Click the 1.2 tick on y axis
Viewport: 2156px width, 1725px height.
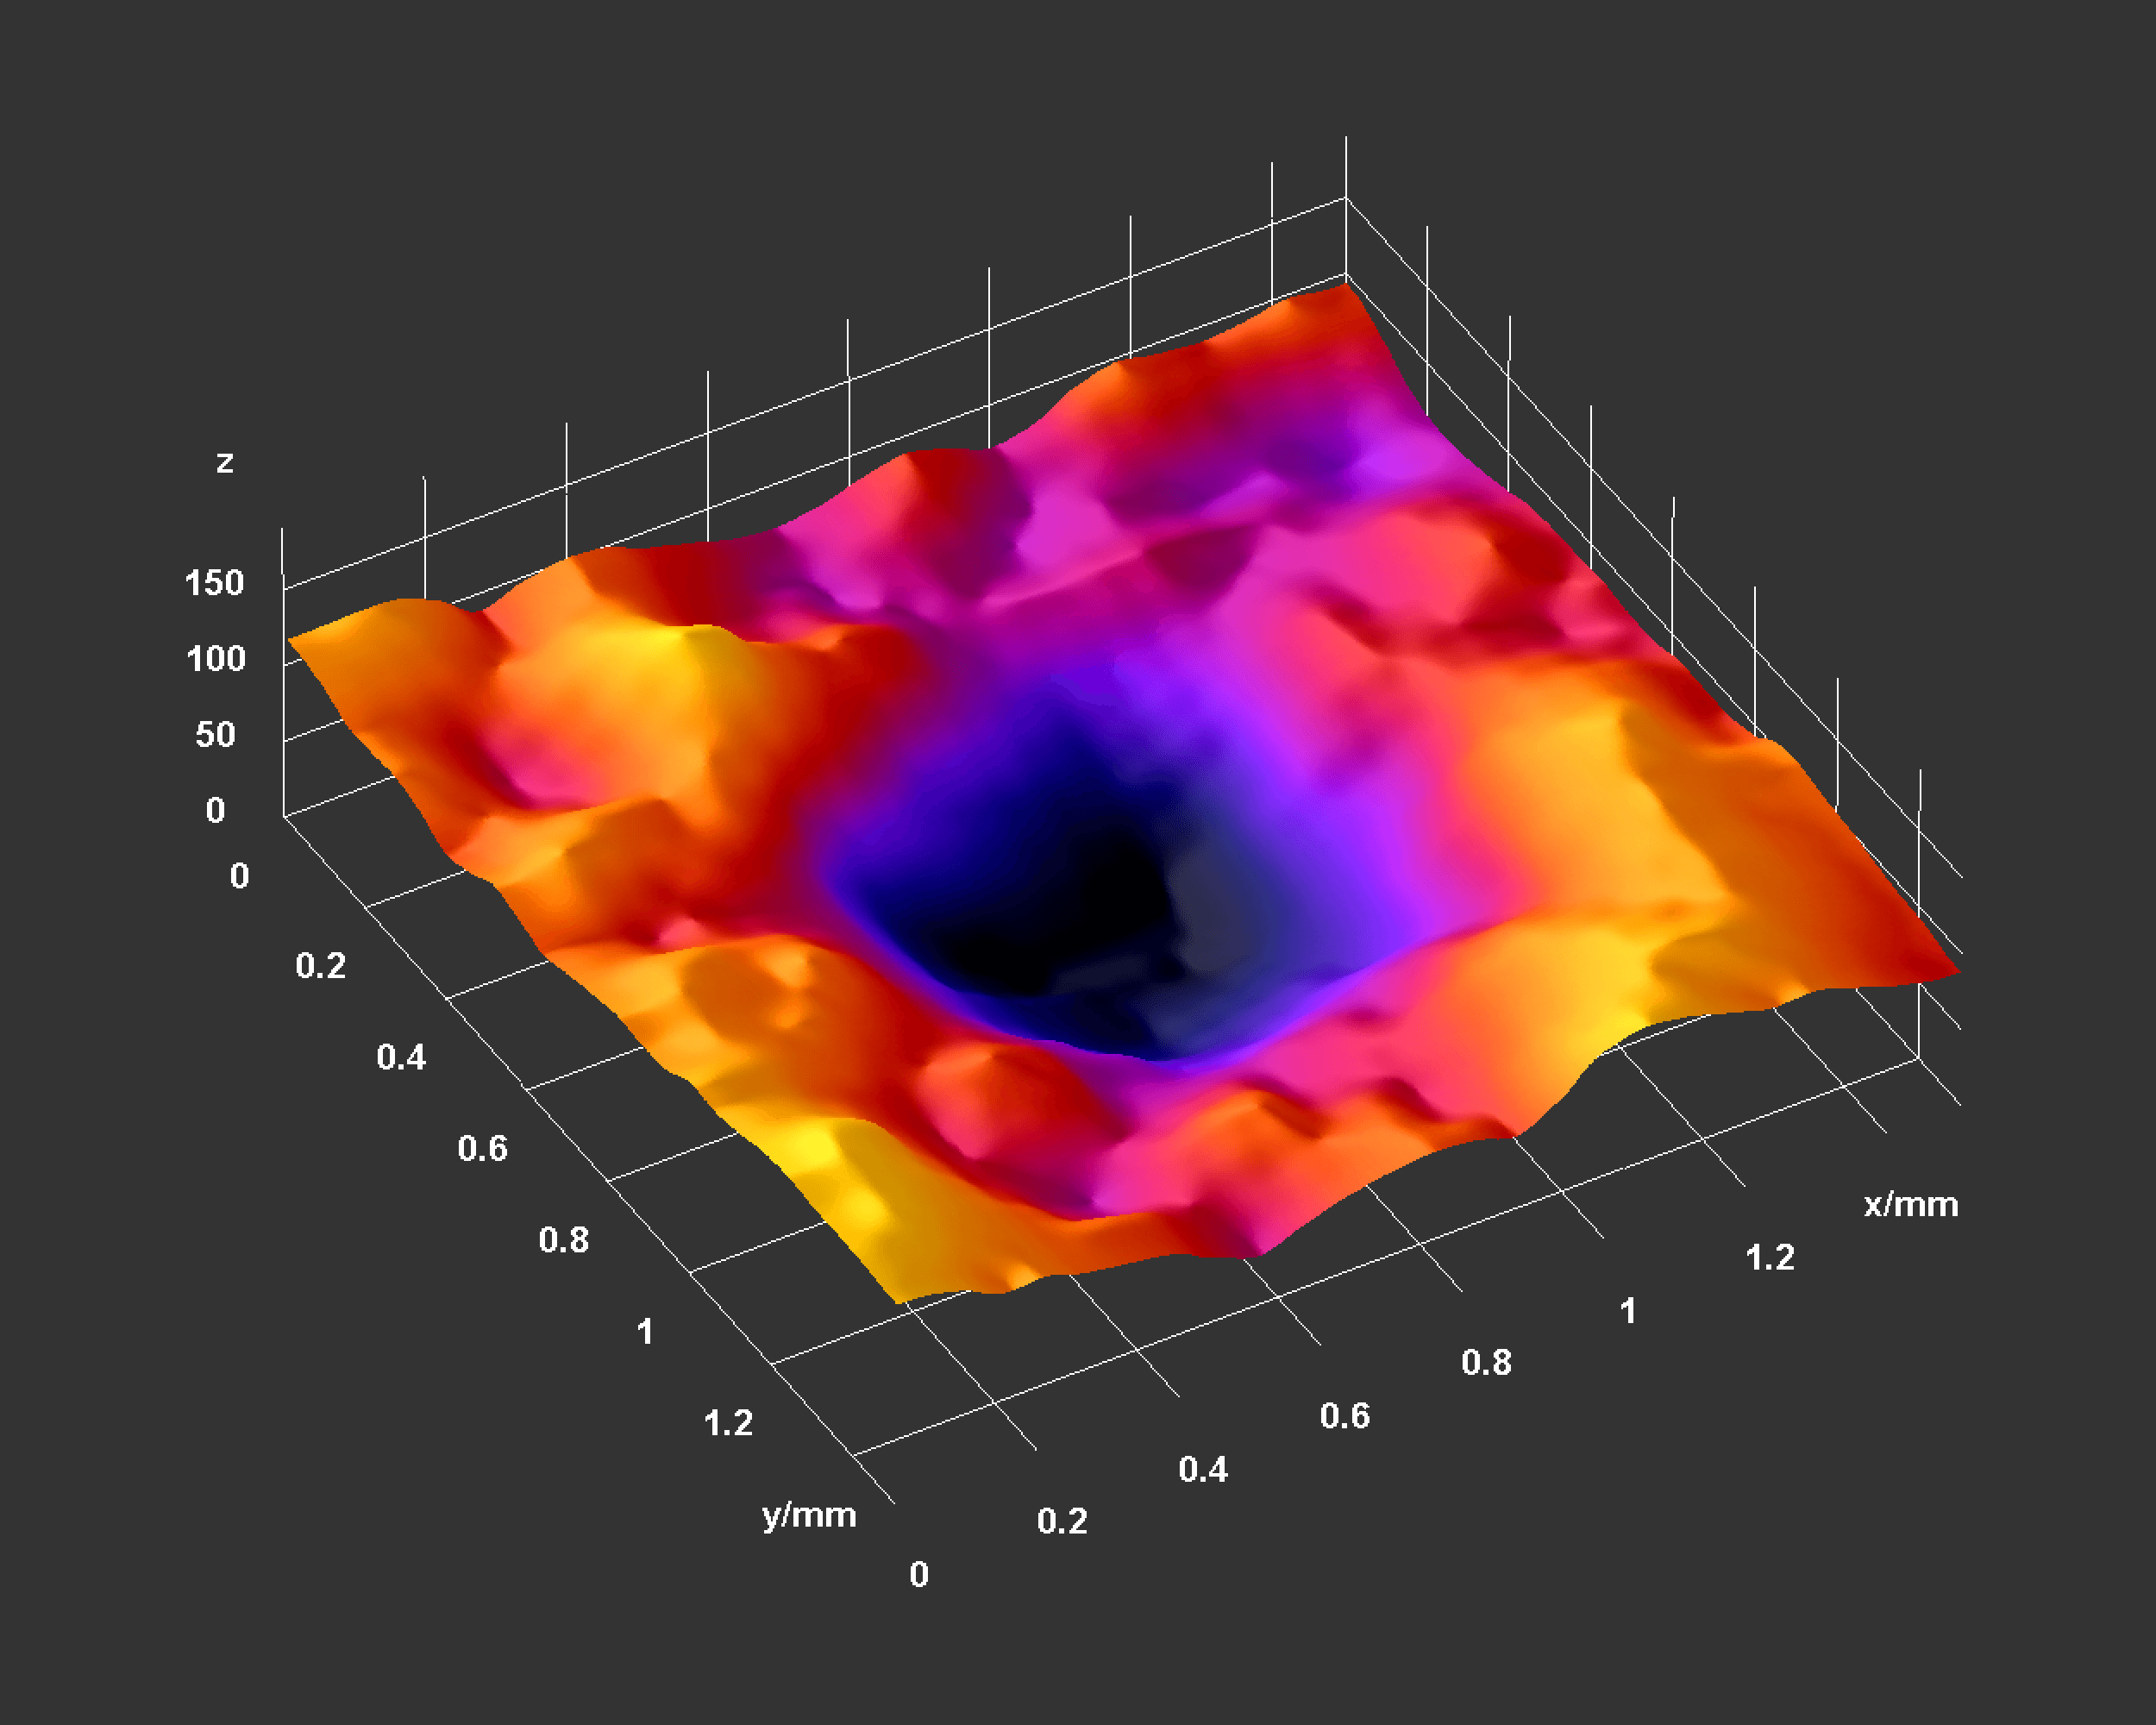[727, 1423]
